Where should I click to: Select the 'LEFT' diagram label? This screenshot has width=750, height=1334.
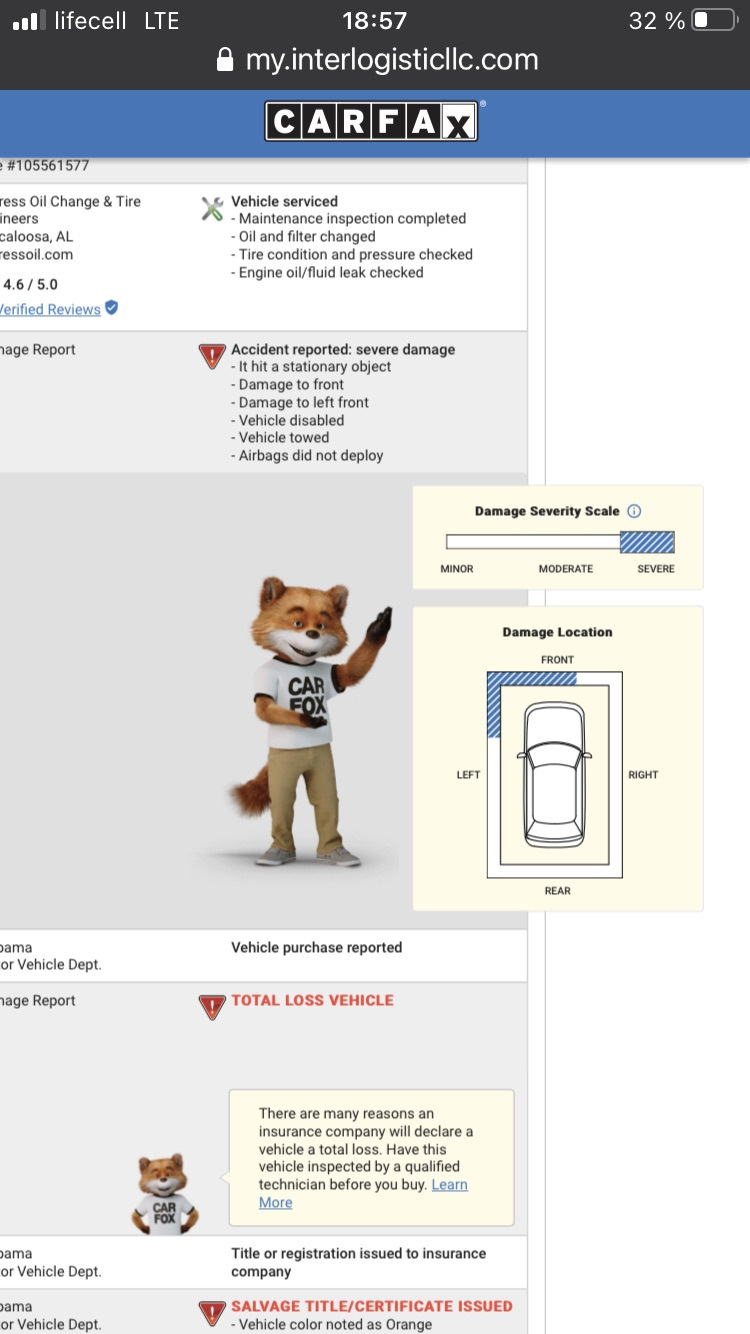pyautogui.click(x=468, y=775)
